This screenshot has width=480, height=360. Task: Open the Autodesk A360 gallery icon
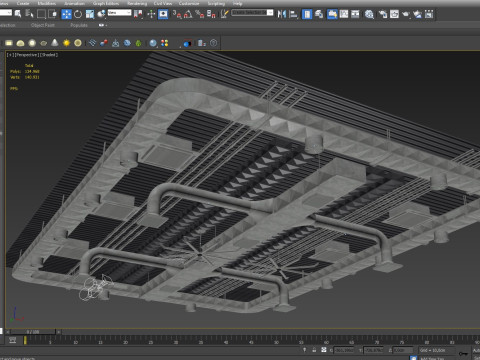[x=429, y=14]
